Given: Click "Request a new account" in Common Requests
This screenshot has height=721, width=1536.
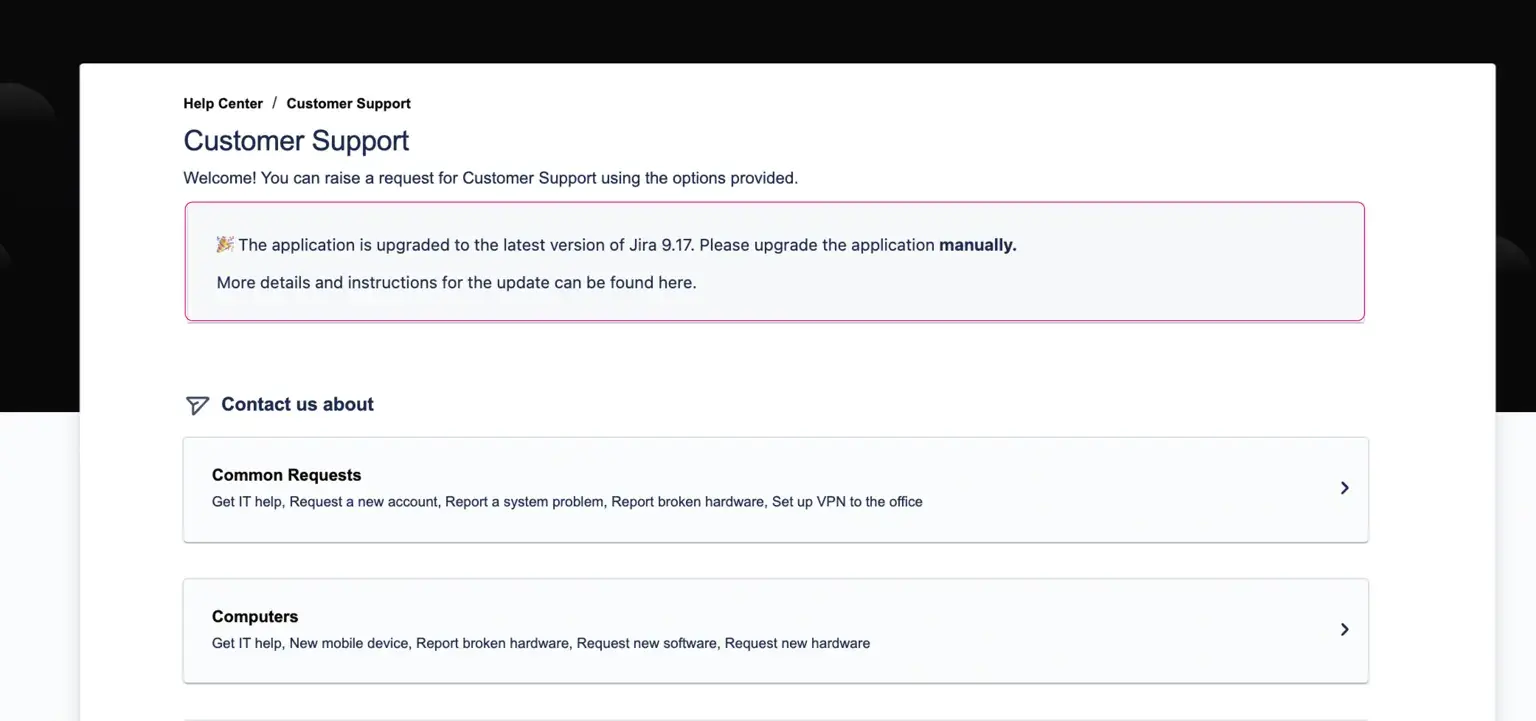Looking at the screenshot, I should 364,502.
